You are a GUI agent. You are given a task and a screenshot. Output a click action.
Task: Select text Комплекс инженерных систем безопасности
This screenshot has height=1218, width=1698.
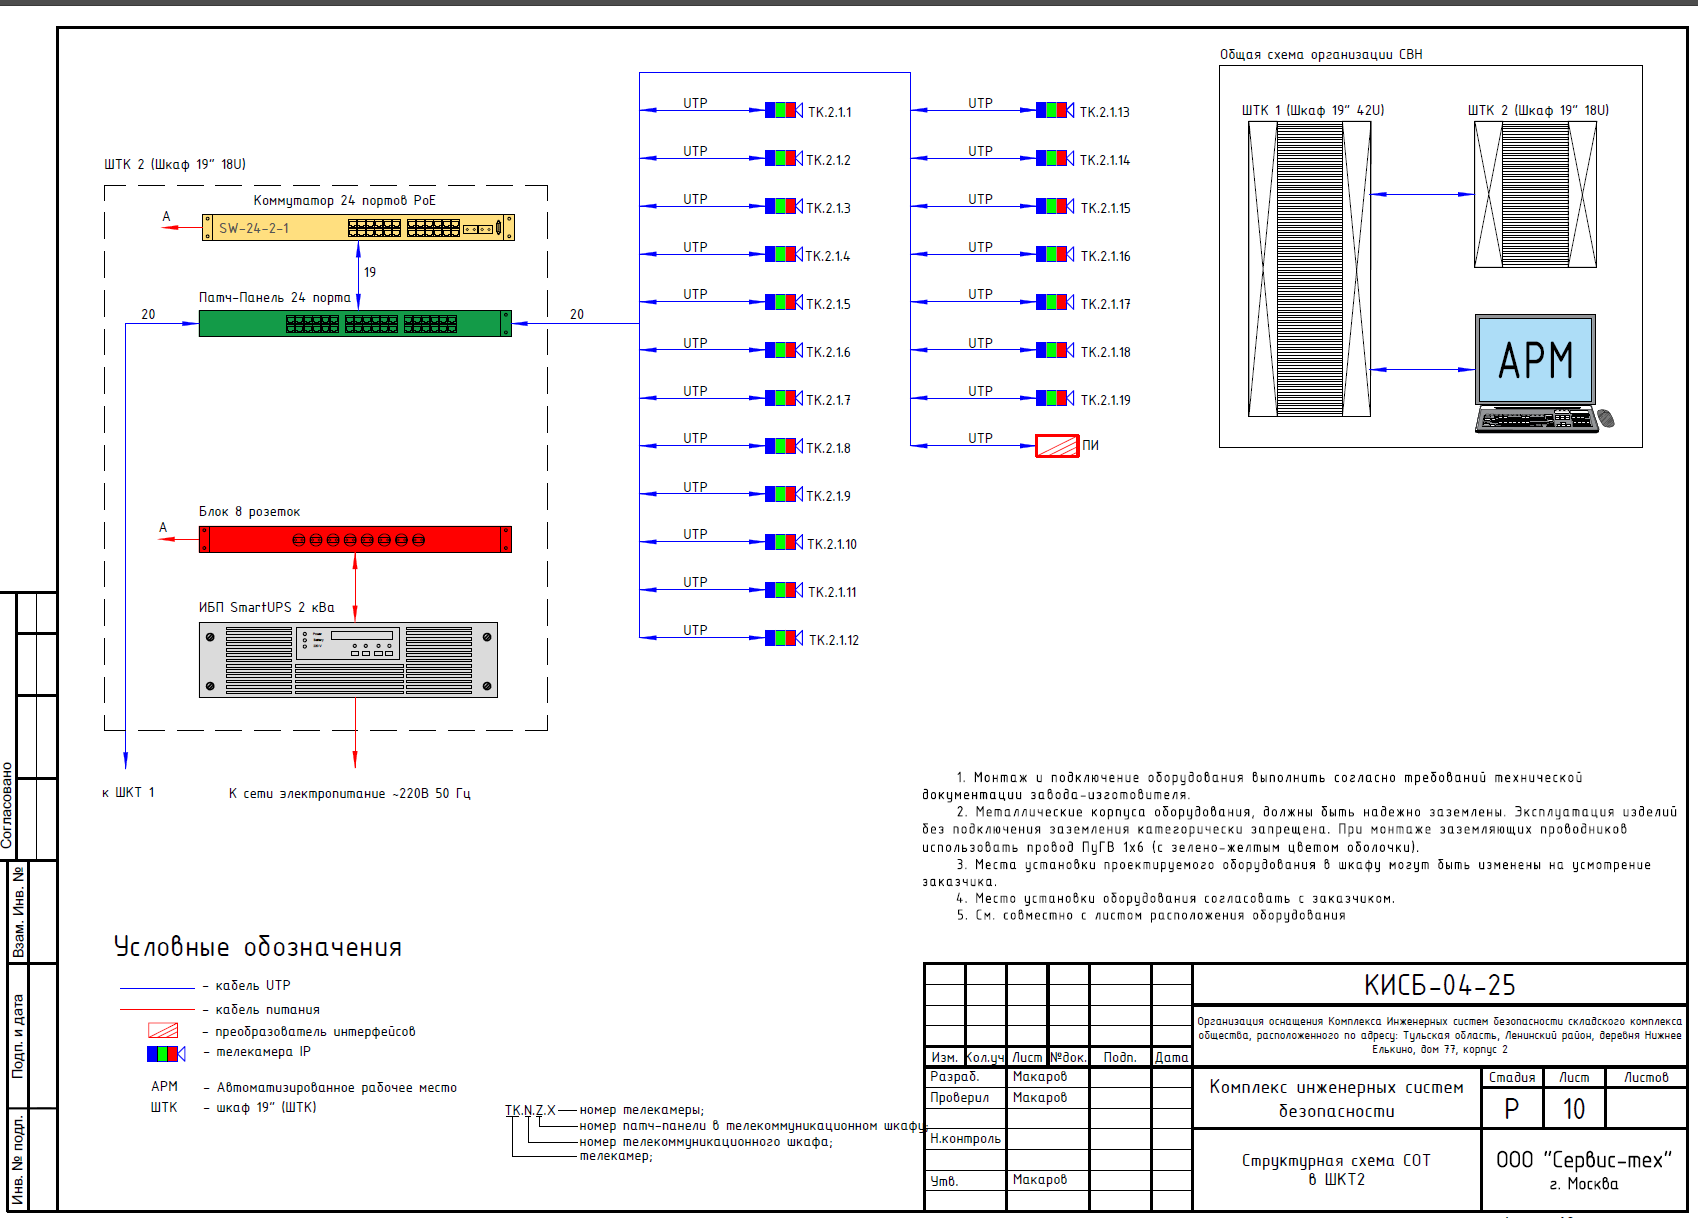1337,1099
